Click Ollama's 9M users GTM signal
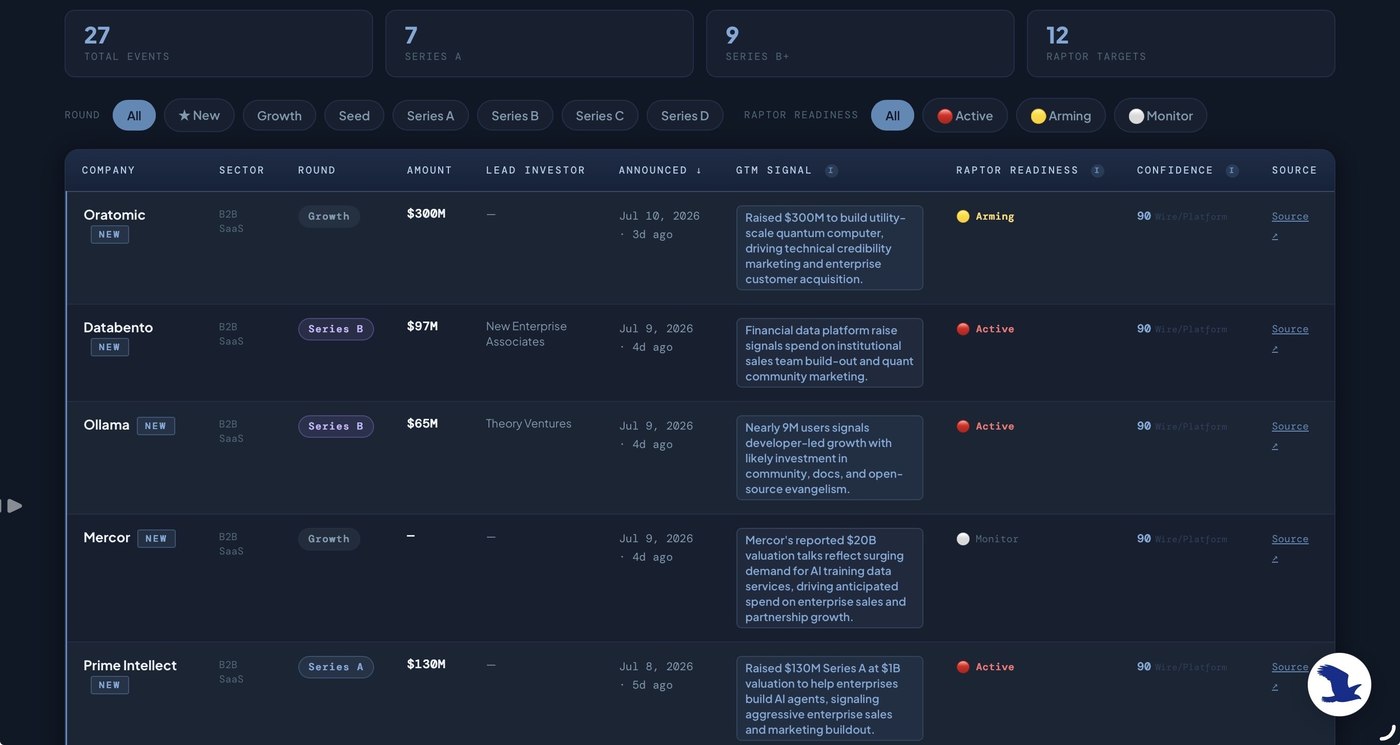1400x745 pixels. pos(830,458)
